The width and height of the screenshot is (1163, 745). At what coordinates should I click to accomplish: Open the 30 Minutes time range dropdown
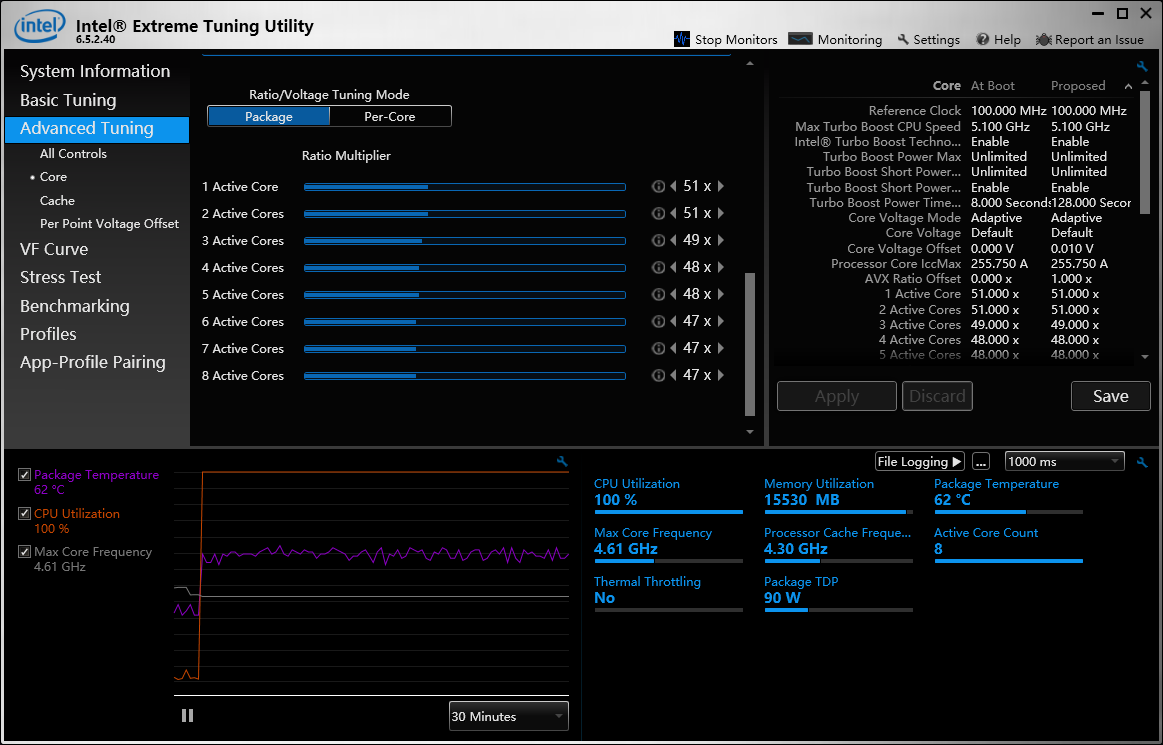tap(508, 716)
